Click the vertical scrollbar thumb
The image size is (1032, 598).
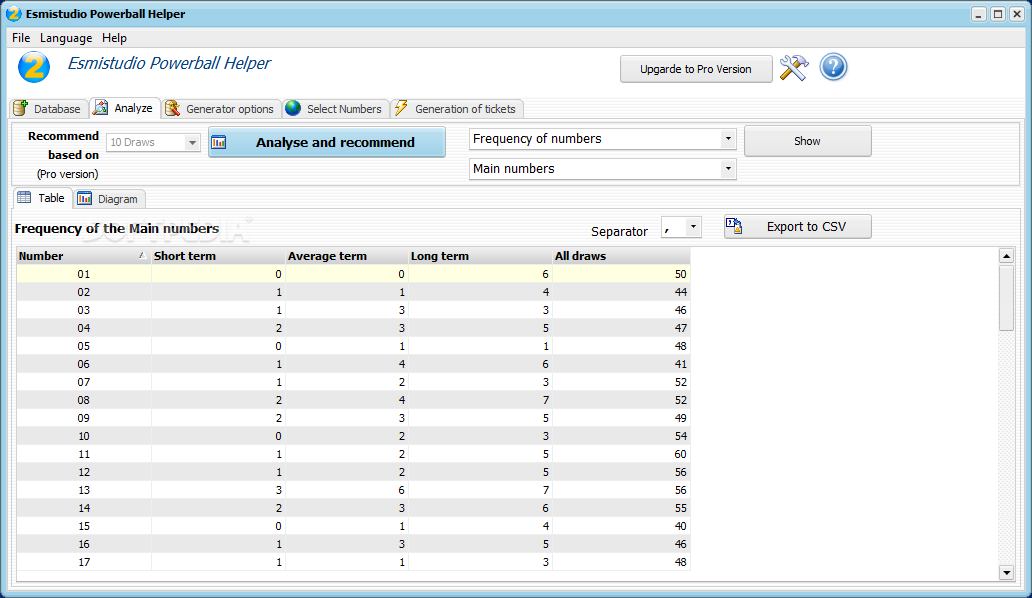tap(1006, 297)
